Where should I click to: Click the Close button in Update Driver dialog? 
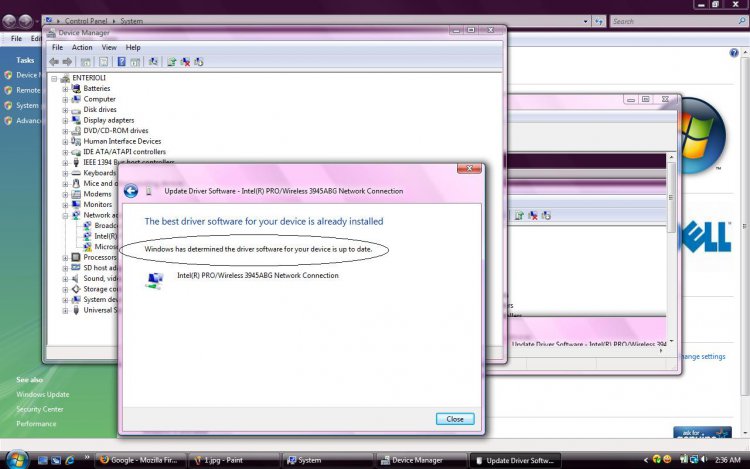[455, 419]
